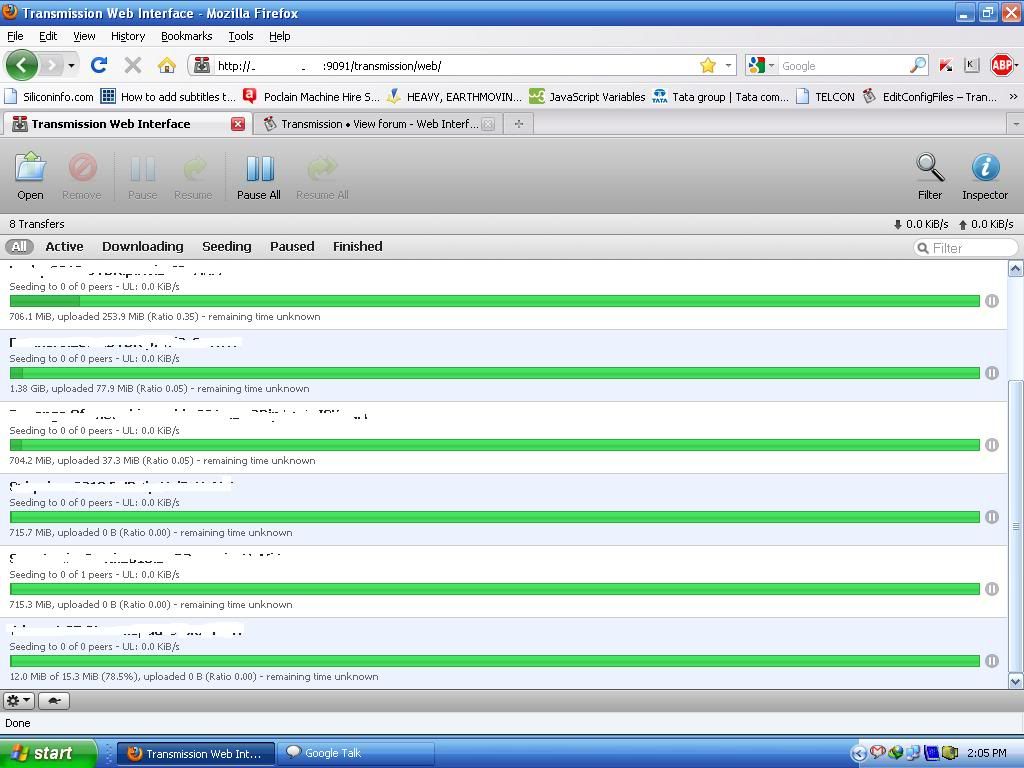Open the Inspector info panel
The image size is (1024, 768).
(985, 176)
